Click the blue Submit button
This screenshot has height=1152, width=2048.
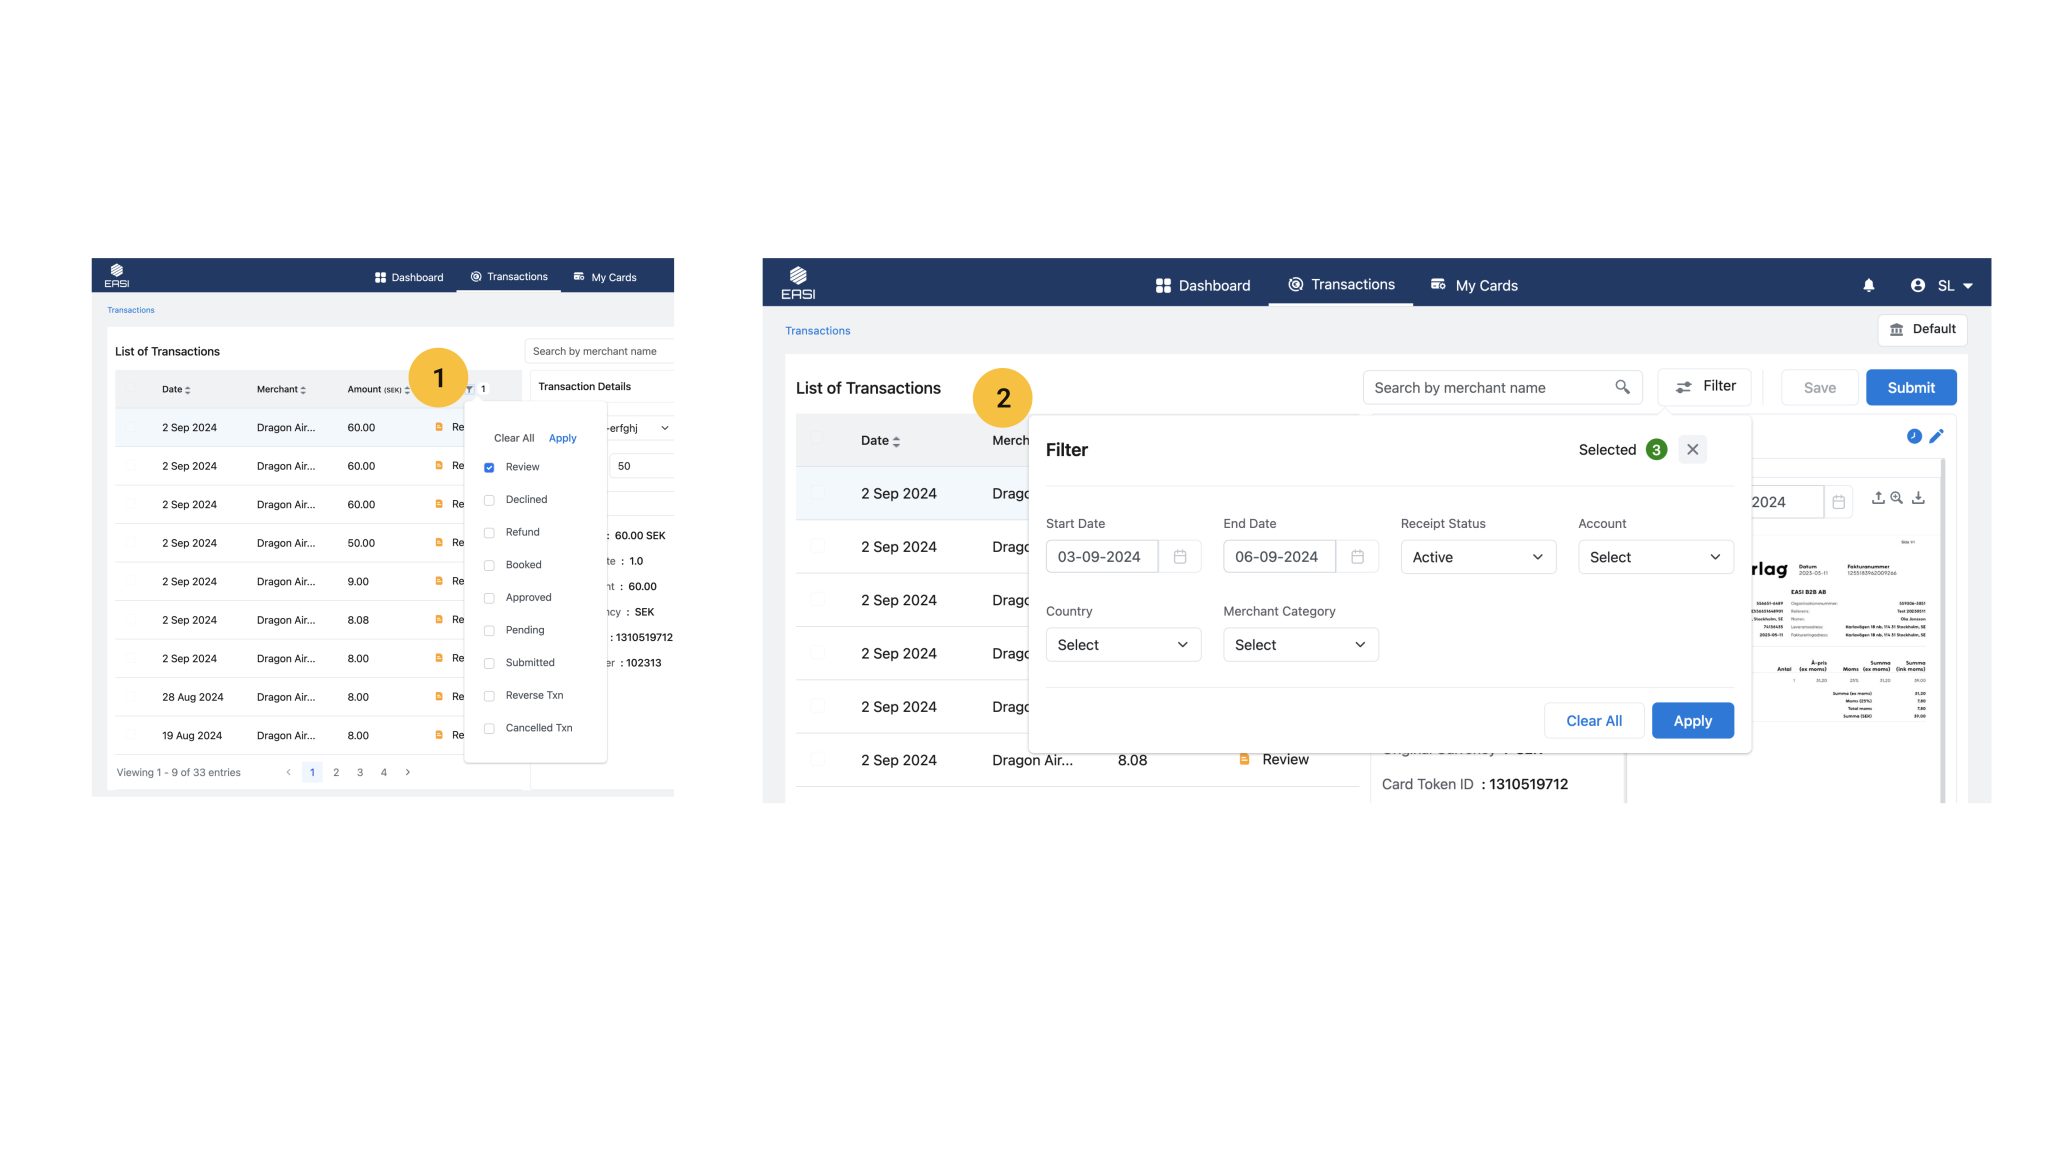point(1910,388)
